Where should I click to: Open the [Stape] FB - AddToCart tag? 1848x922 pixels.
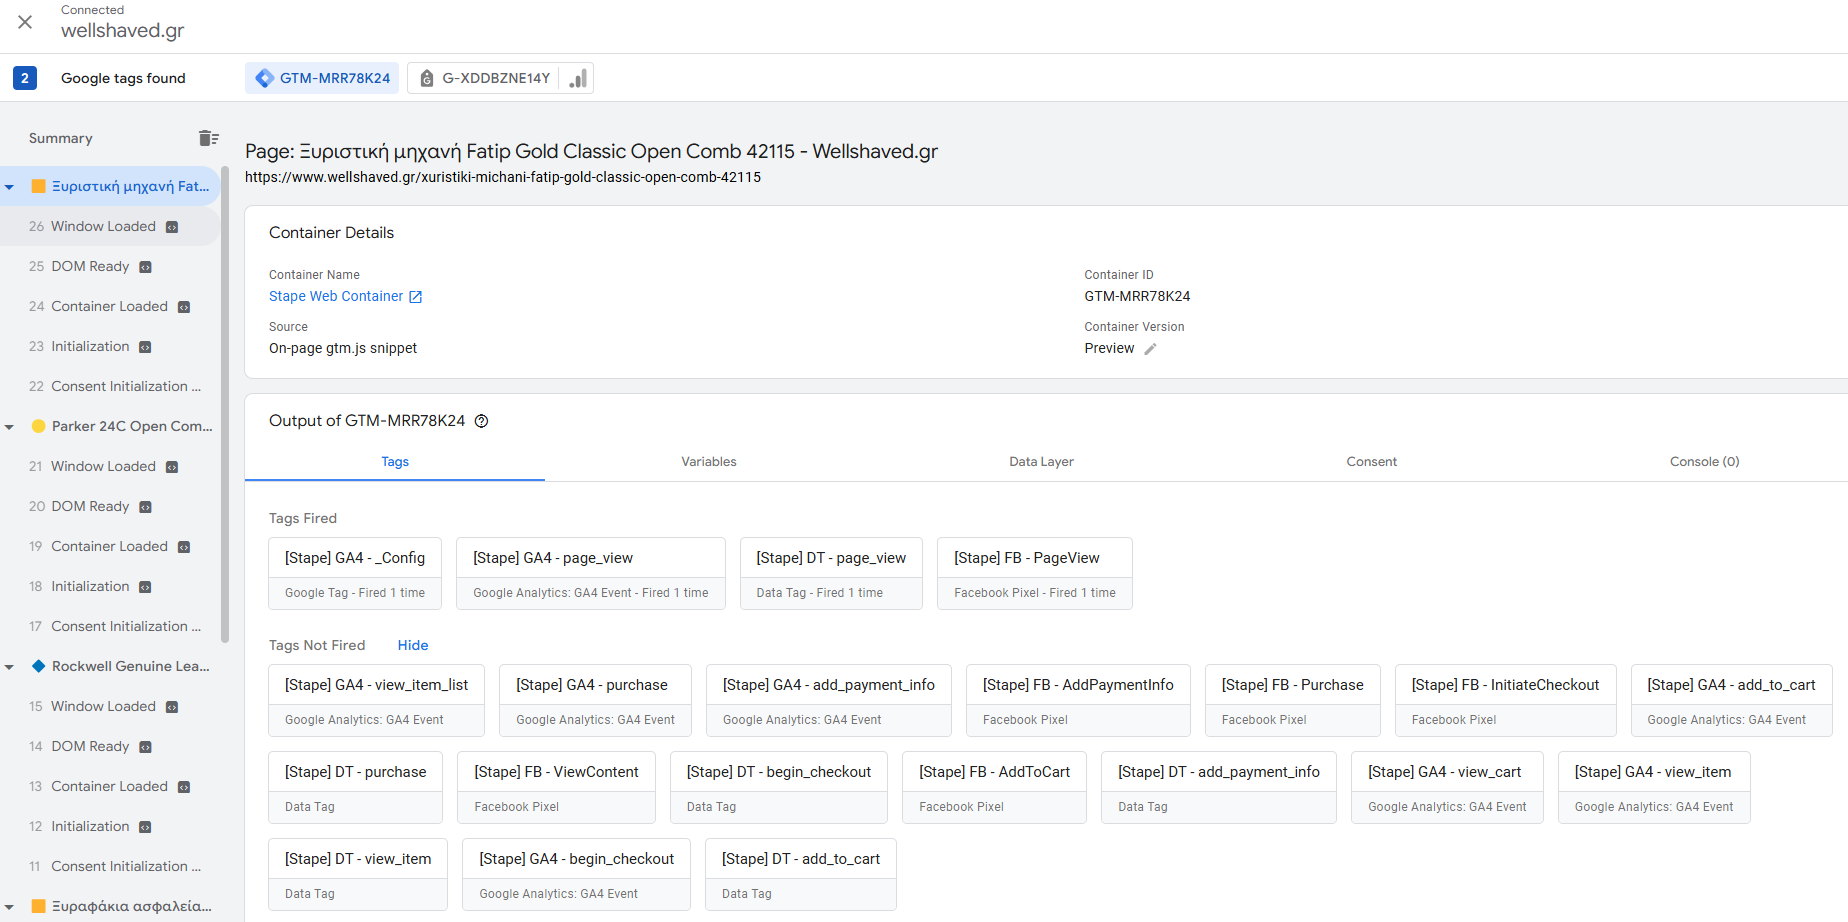click(x=994, y=788)
